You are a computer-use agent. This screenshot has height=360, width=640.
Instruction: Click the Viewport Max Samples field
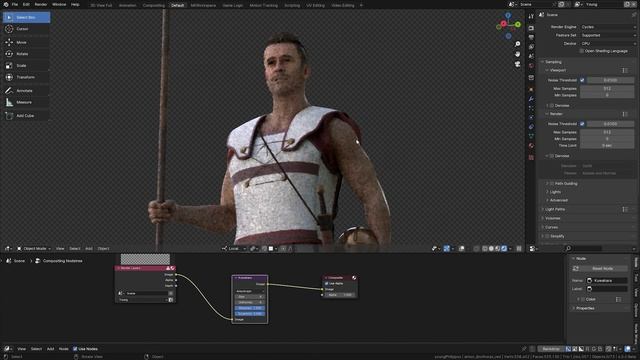[607, 89]
